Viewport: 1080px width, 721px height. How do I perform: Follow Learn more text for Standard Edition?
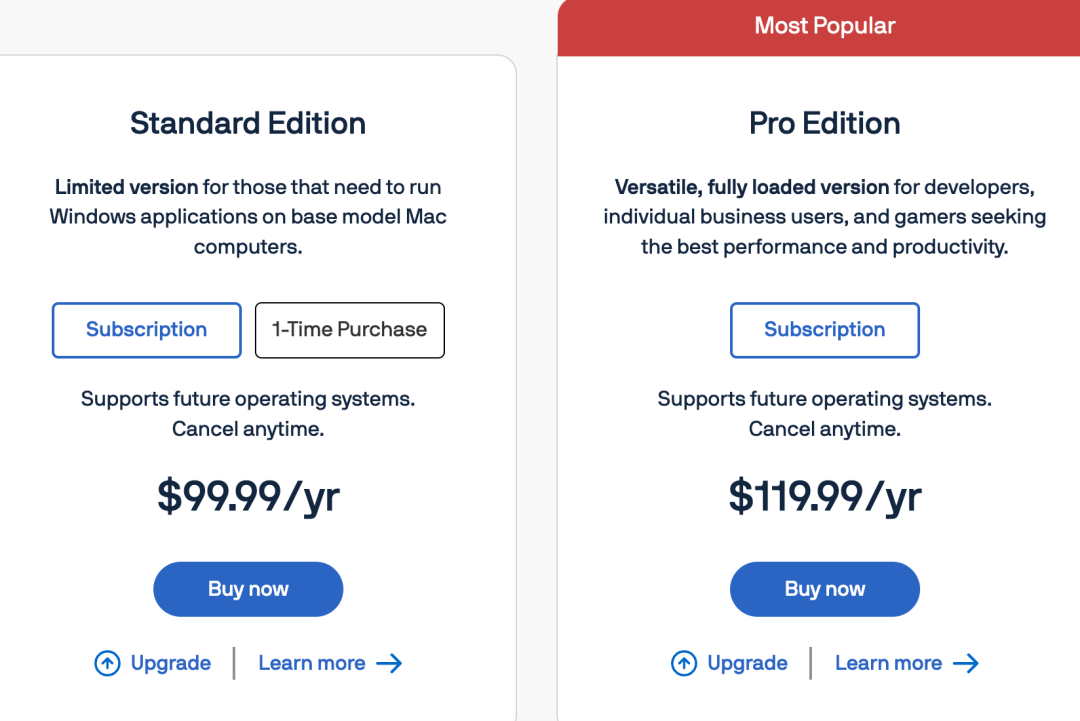312,663
